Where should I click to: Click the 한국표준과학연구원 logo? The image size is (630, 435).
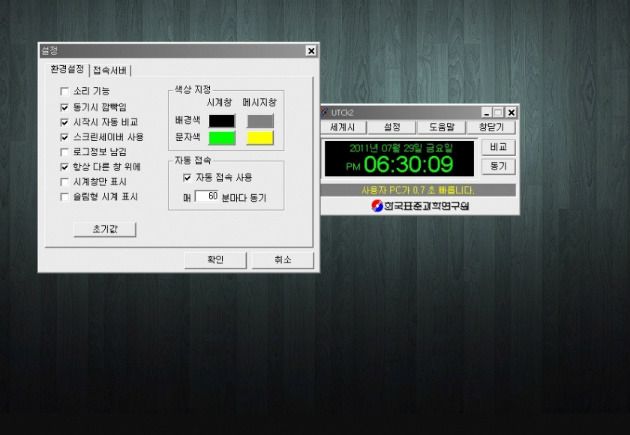coord(420,206)
